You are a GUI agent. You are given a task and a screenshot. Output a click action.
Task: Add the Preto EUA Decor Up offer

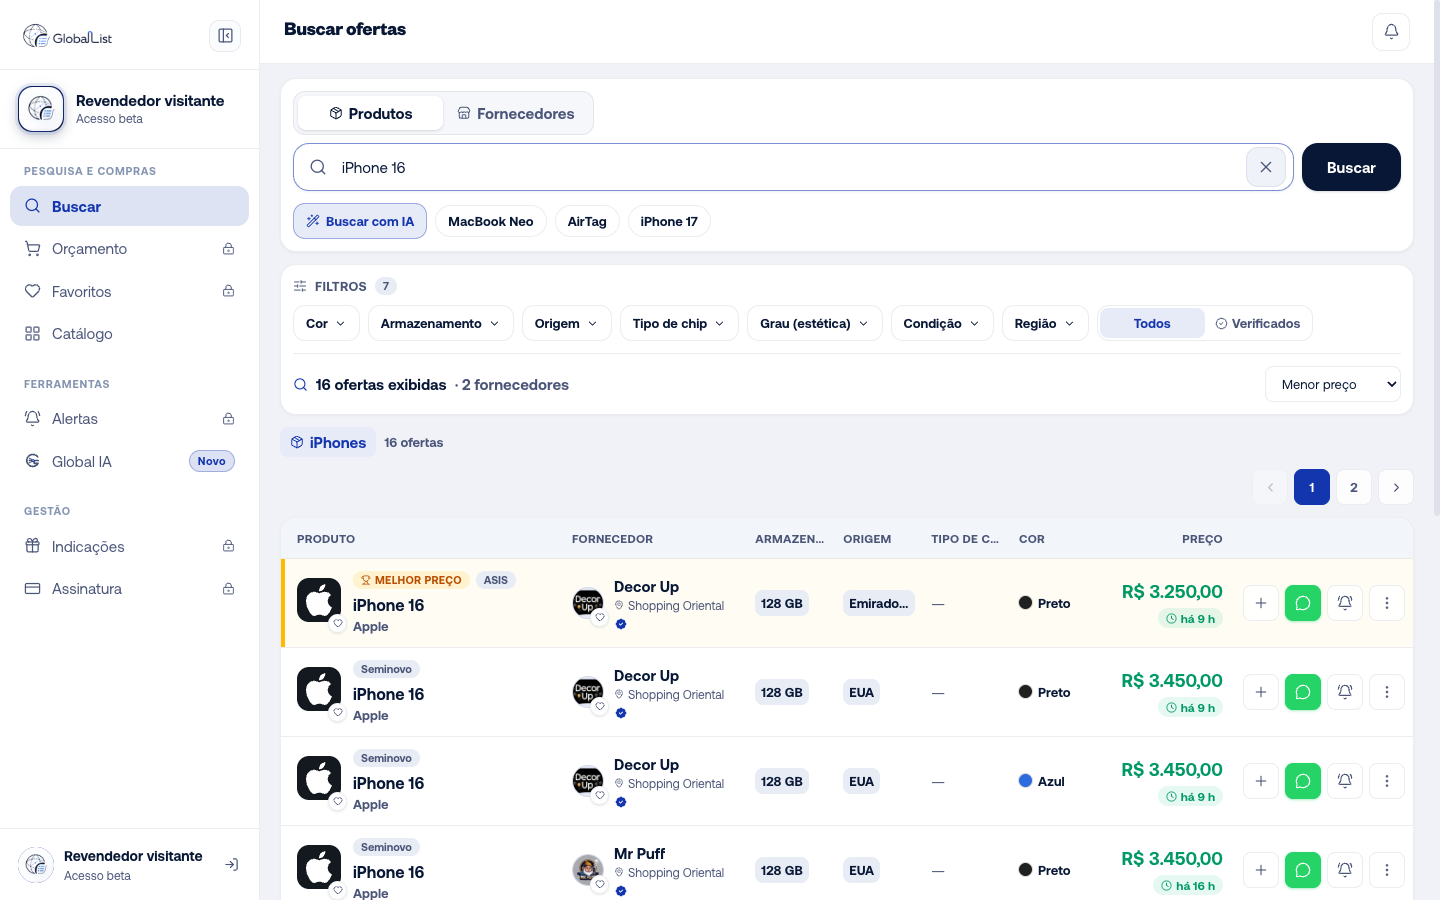tap(1261, 692)
